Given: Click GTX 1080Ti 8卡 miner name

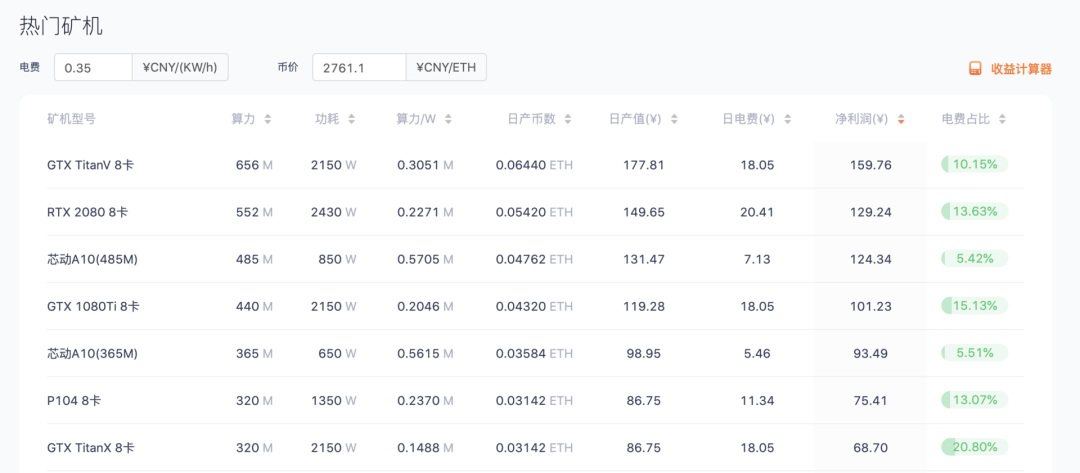Looking at the screenshot, I should [93, 306].
